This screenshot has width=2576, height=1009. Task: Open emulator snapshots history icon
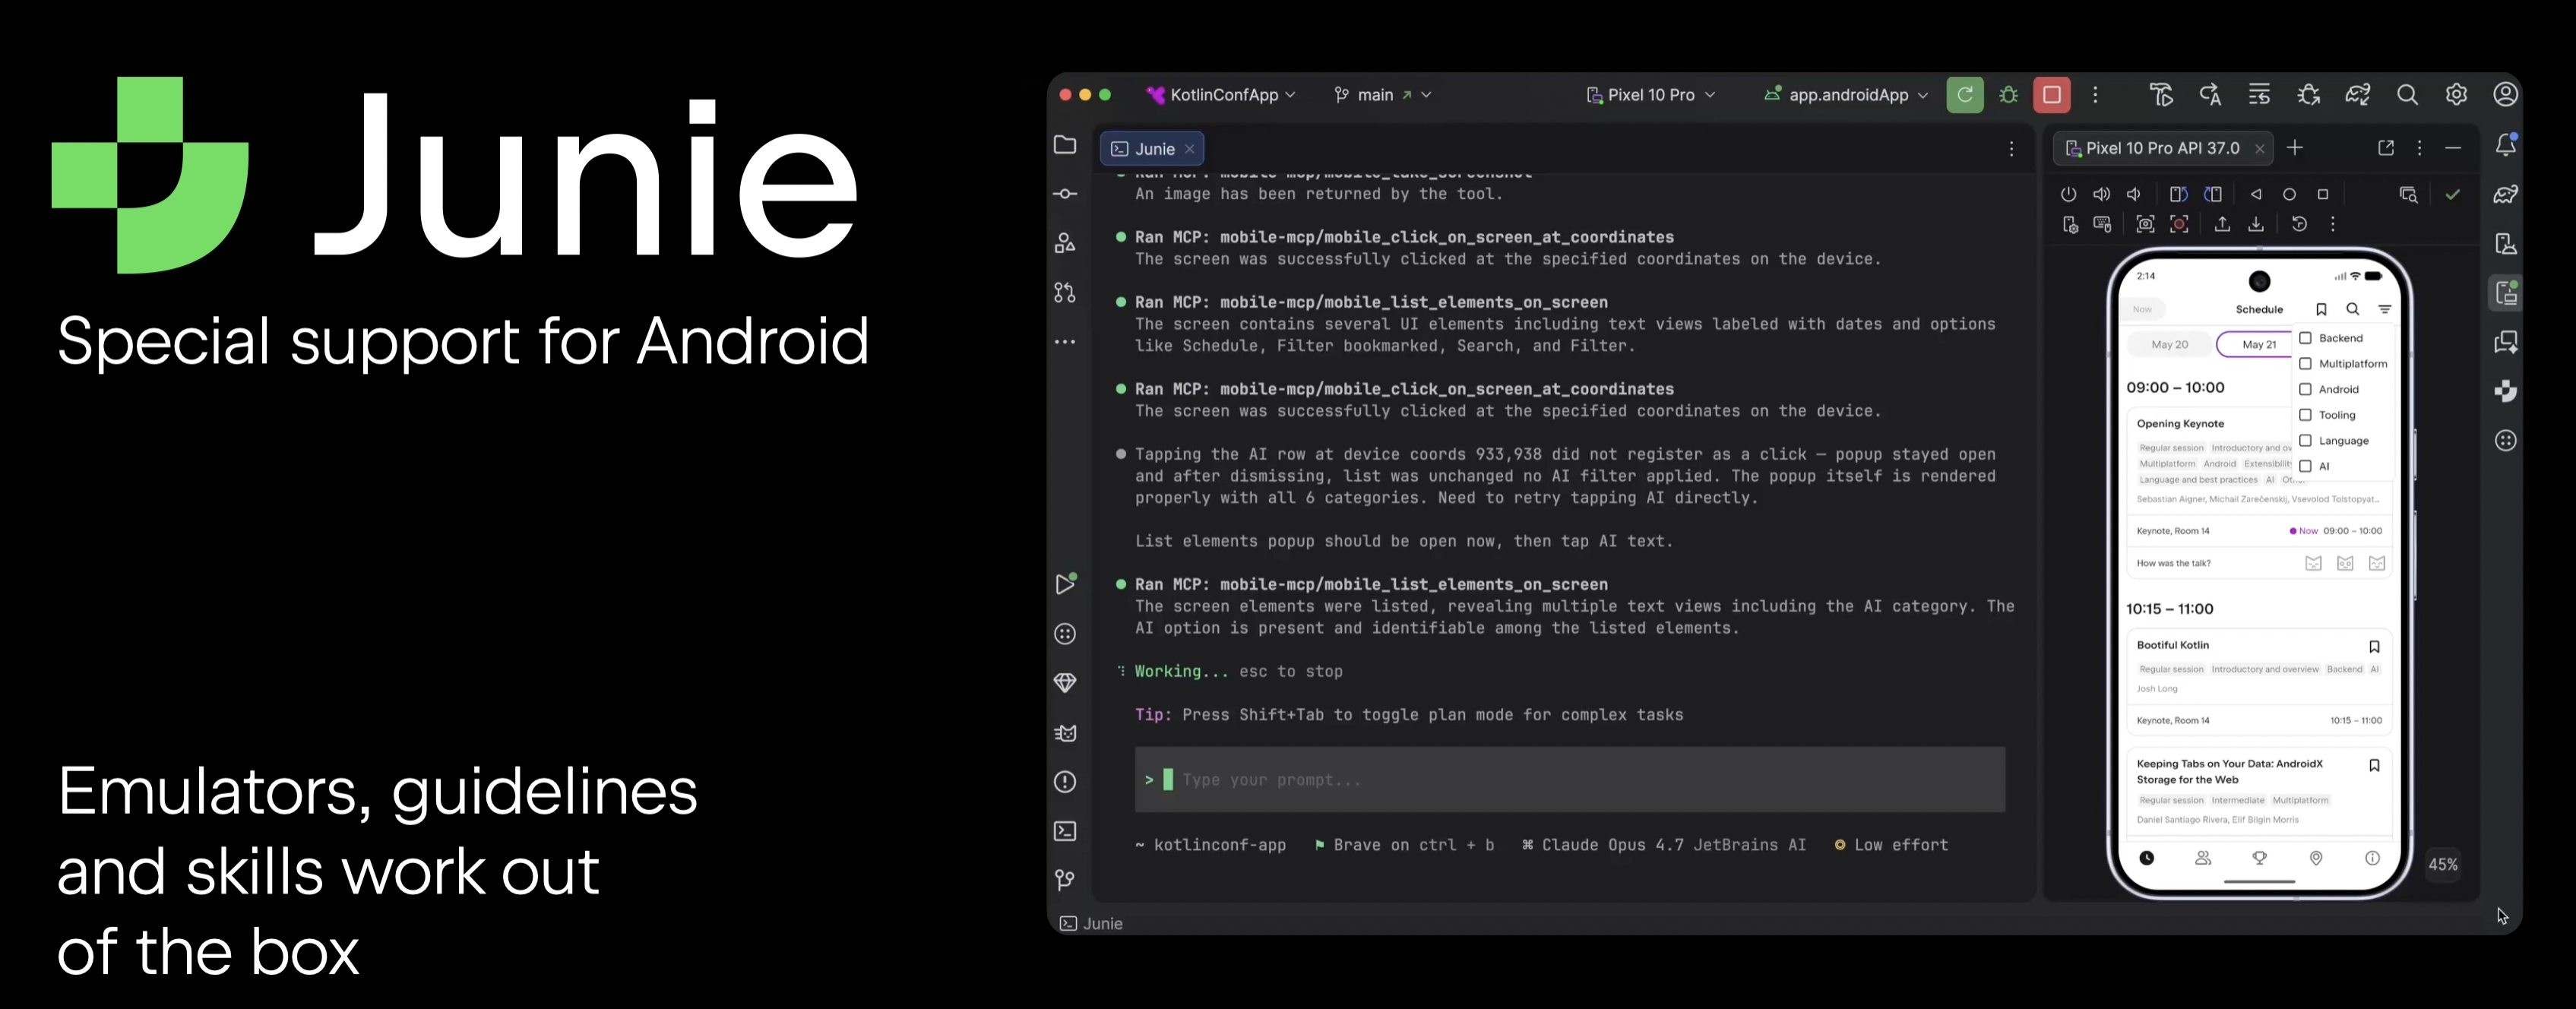pos(2299,224)
